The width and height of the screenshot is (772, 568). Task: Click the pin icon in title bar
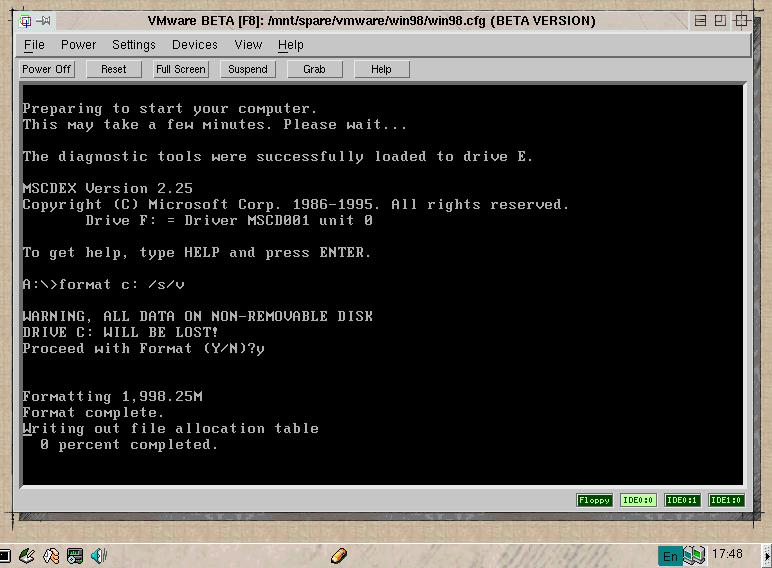(44, 21)
